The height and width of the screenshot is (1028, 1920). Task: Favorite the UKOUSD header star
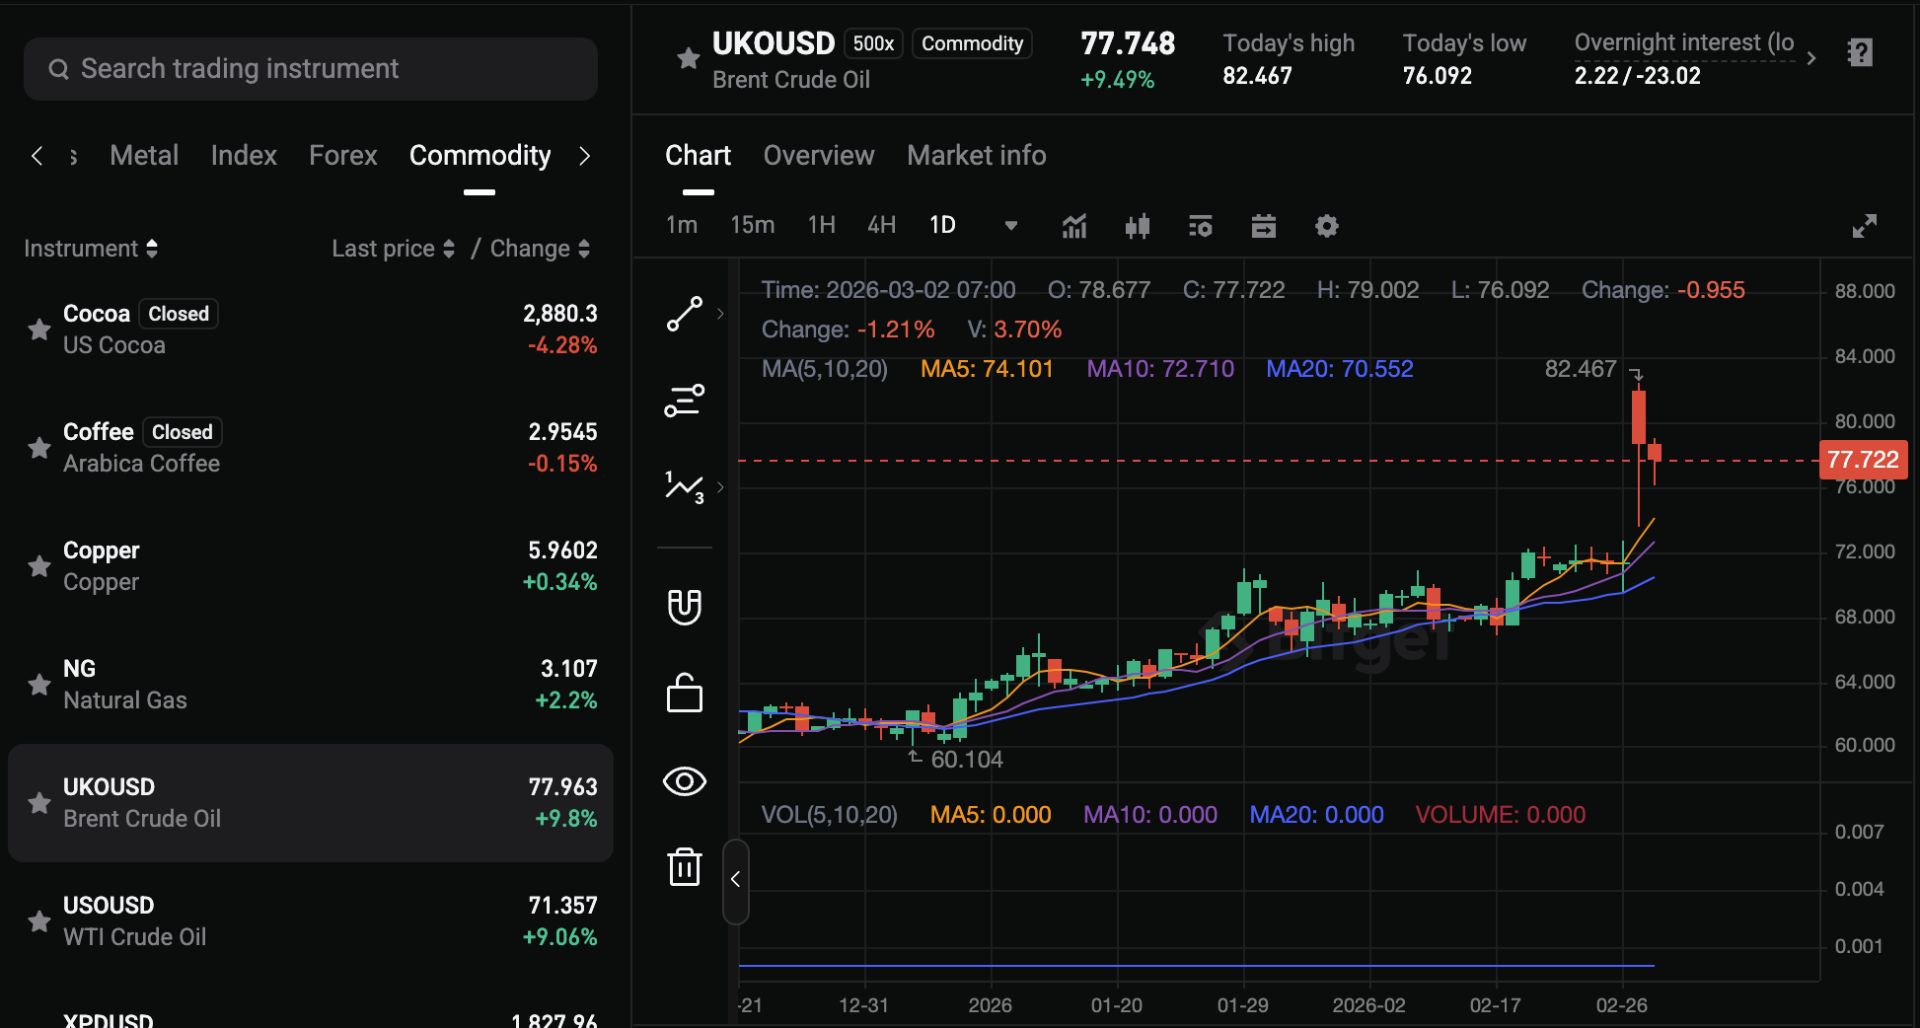coord(688,58)
